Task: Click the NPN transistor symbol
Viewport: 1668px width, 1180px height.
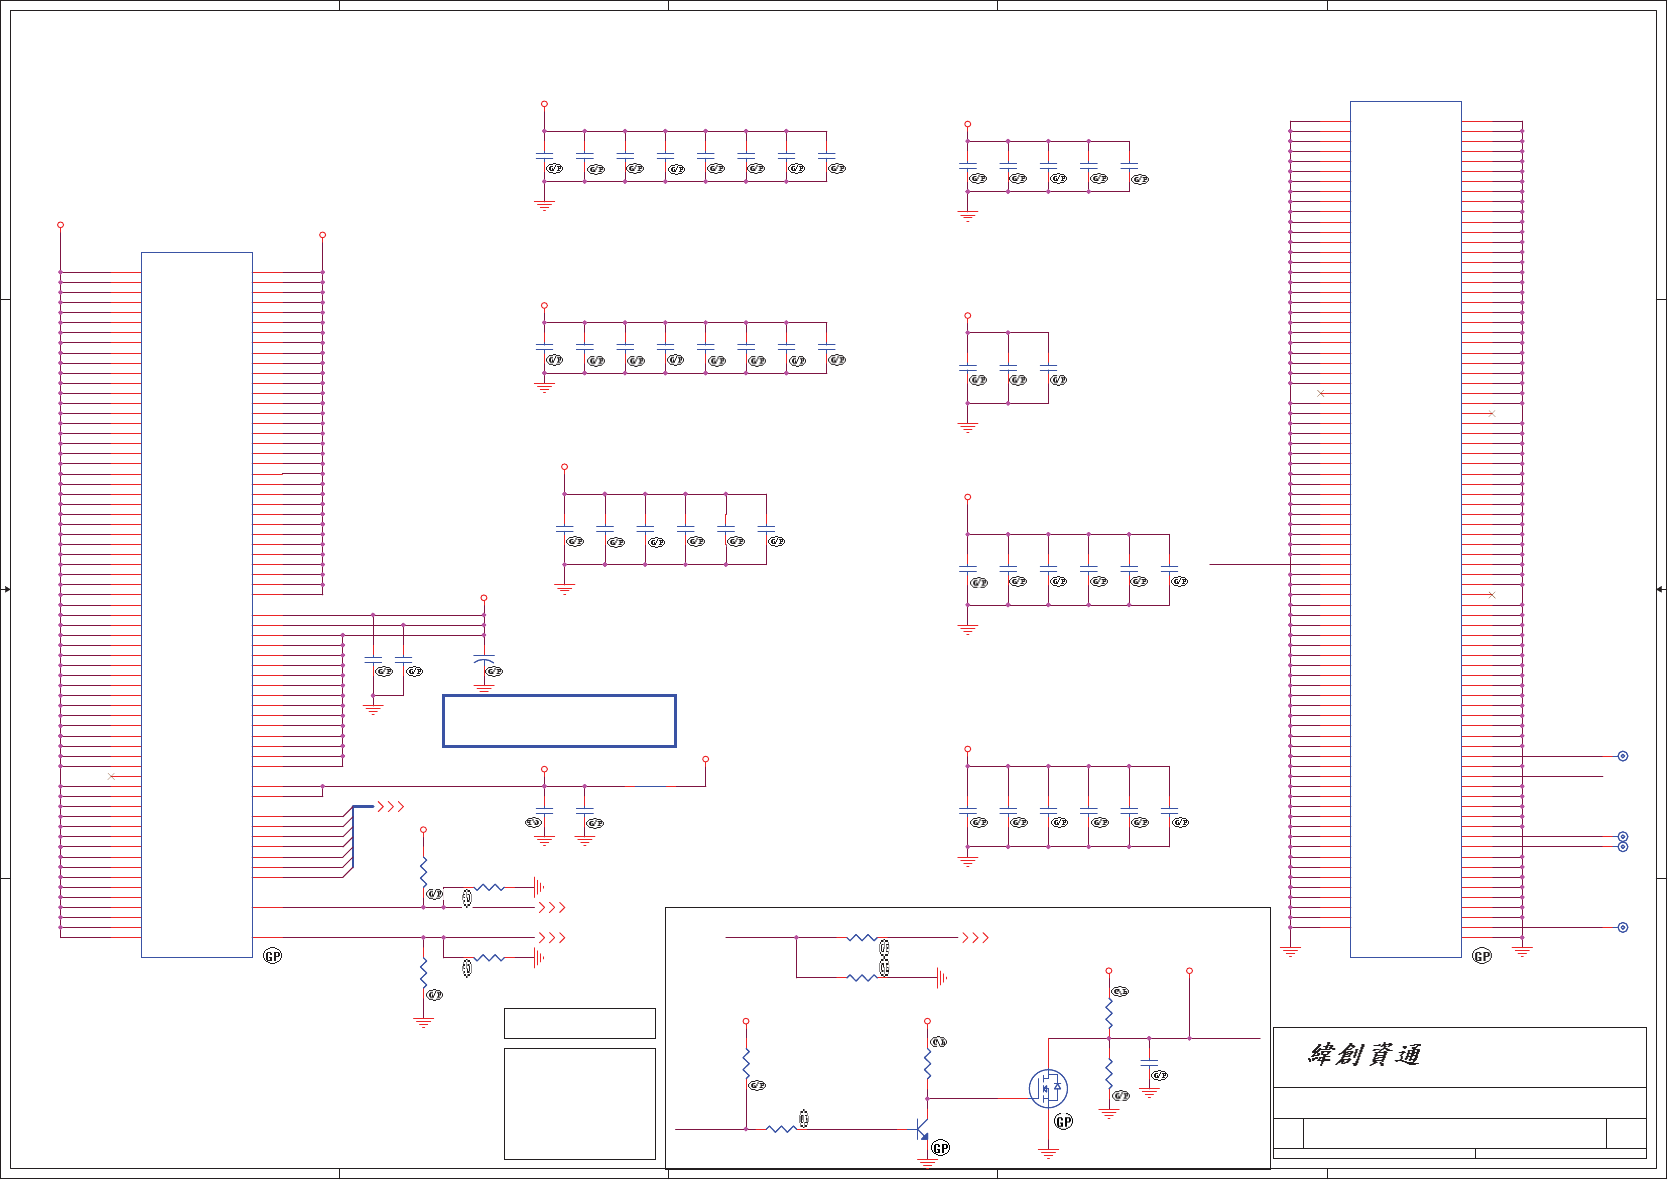Action: coord(923,1130)
